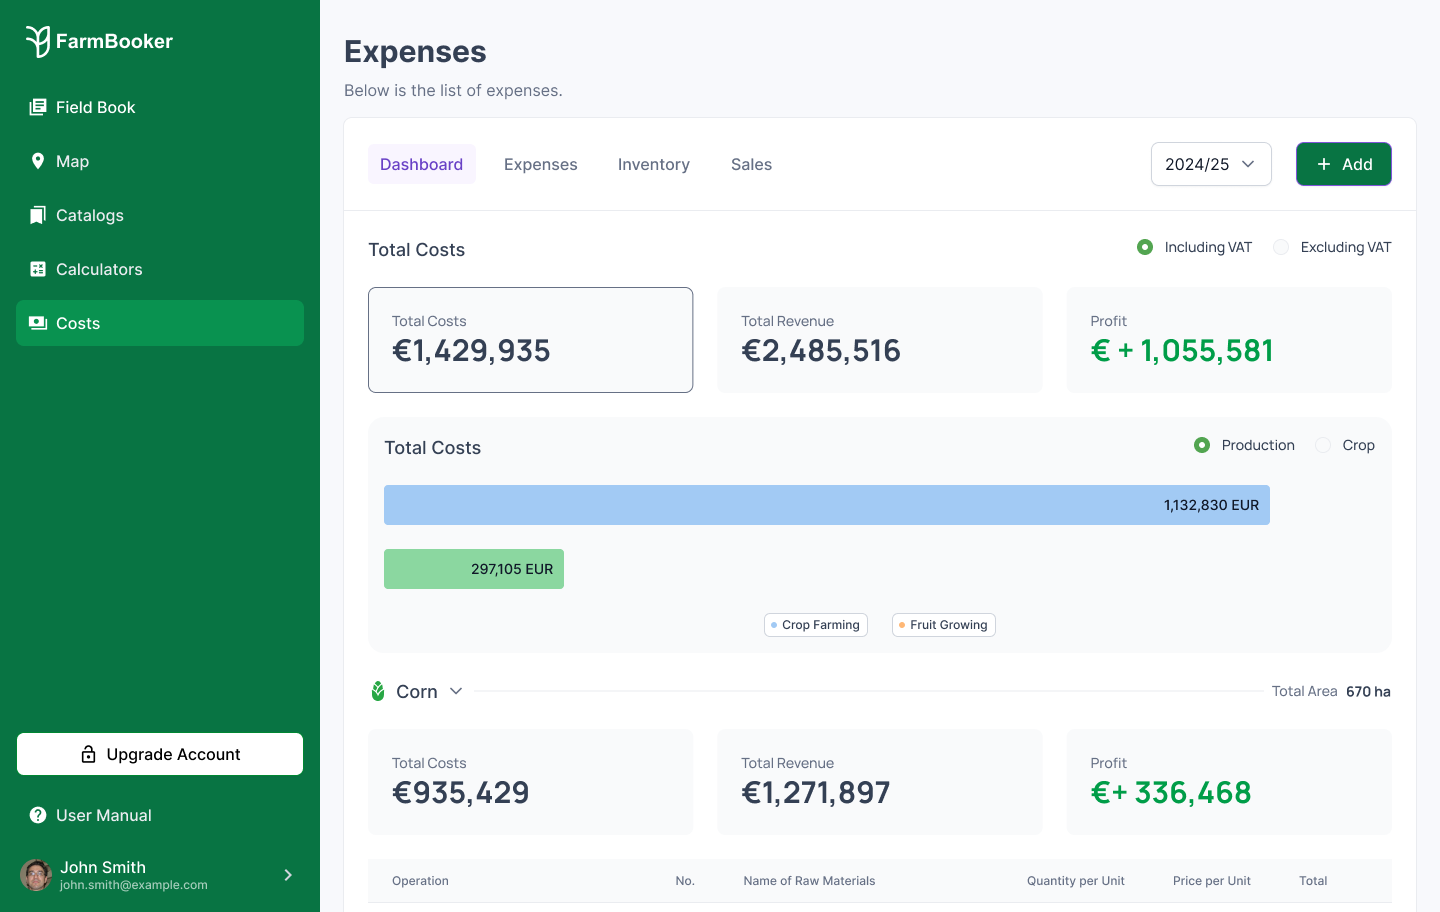Open Calculators using its sidebar icon
This screenshot has height=912, width=1440.
click(38, 269)
